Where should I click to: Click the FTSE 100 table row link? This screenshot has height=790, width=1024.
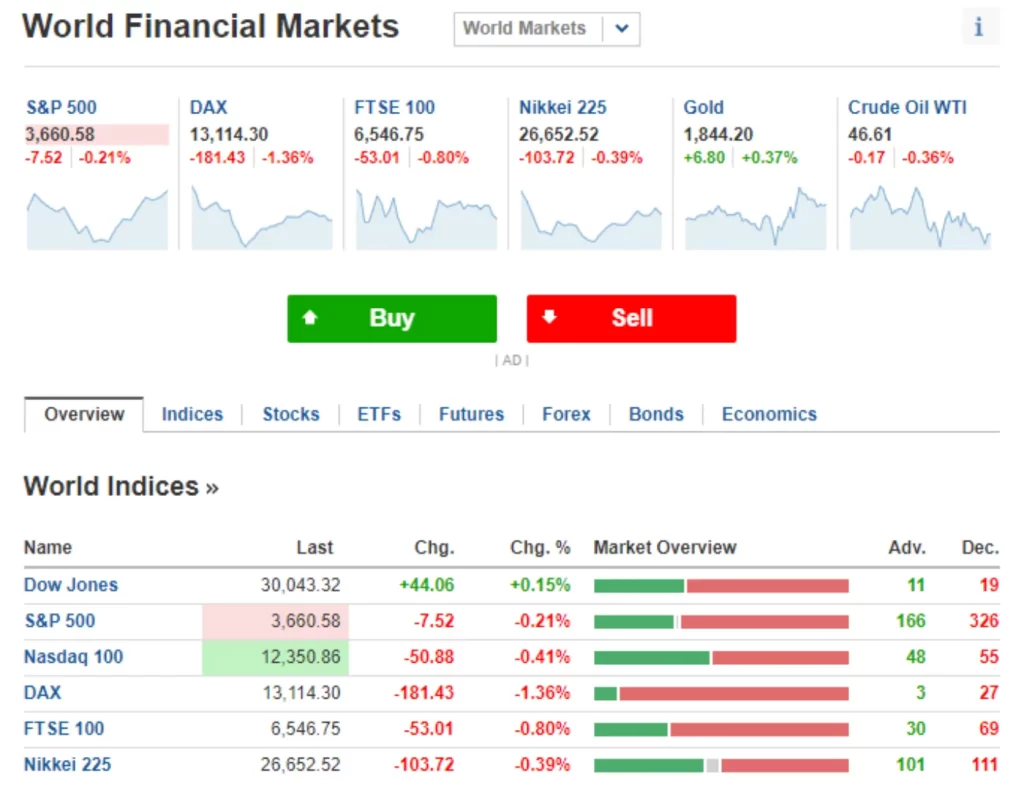tap(64, 728)
